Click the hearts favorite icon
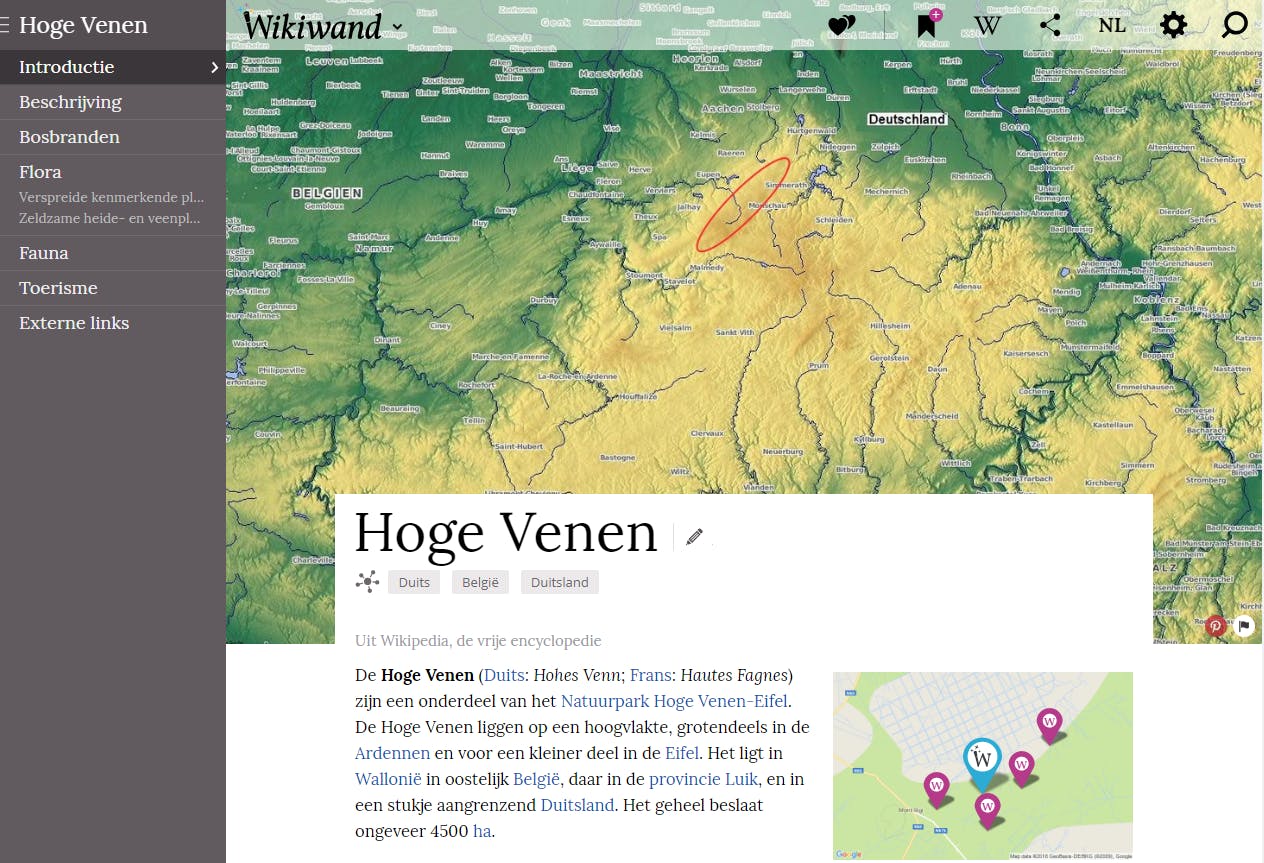This screenshot has width=1264, height=863. pyautogui.click(x=842, y=26)
